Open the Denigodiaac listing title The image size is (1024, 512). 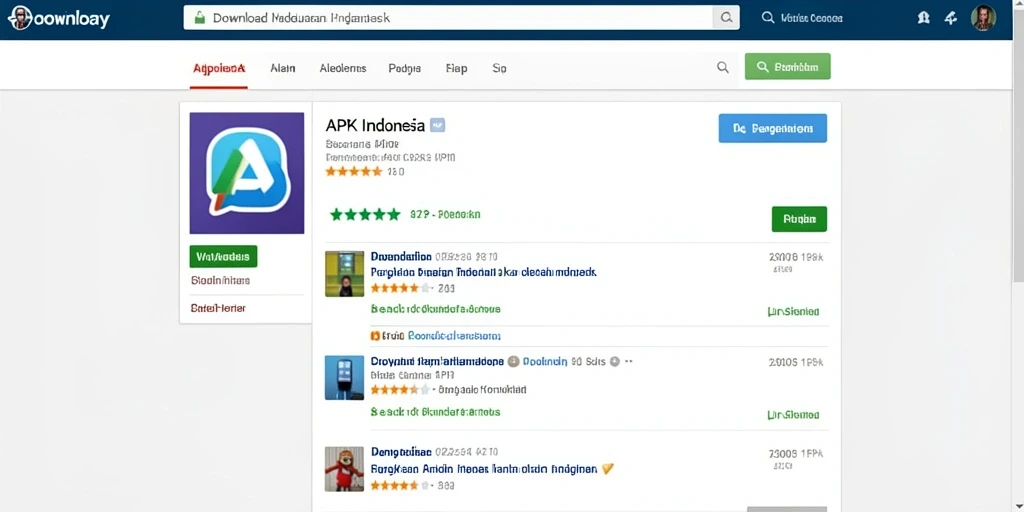(401, 451)
